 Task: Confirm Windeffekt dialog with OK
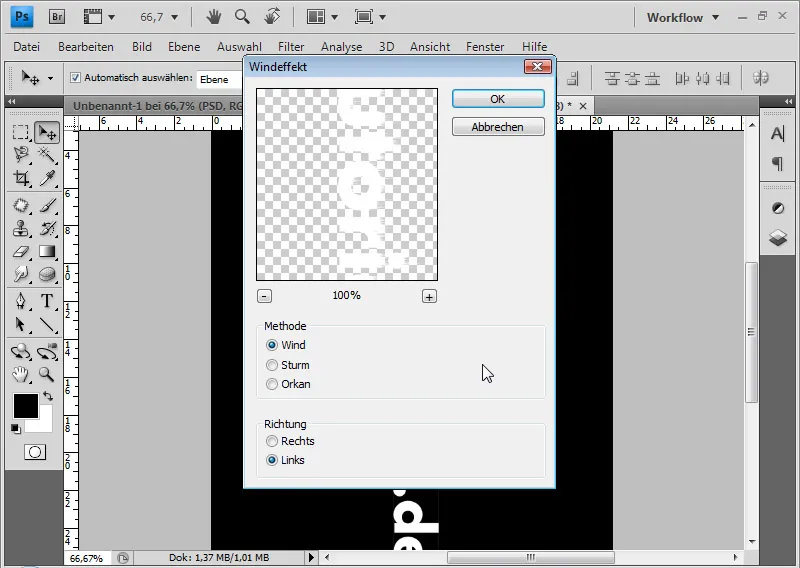498,99
